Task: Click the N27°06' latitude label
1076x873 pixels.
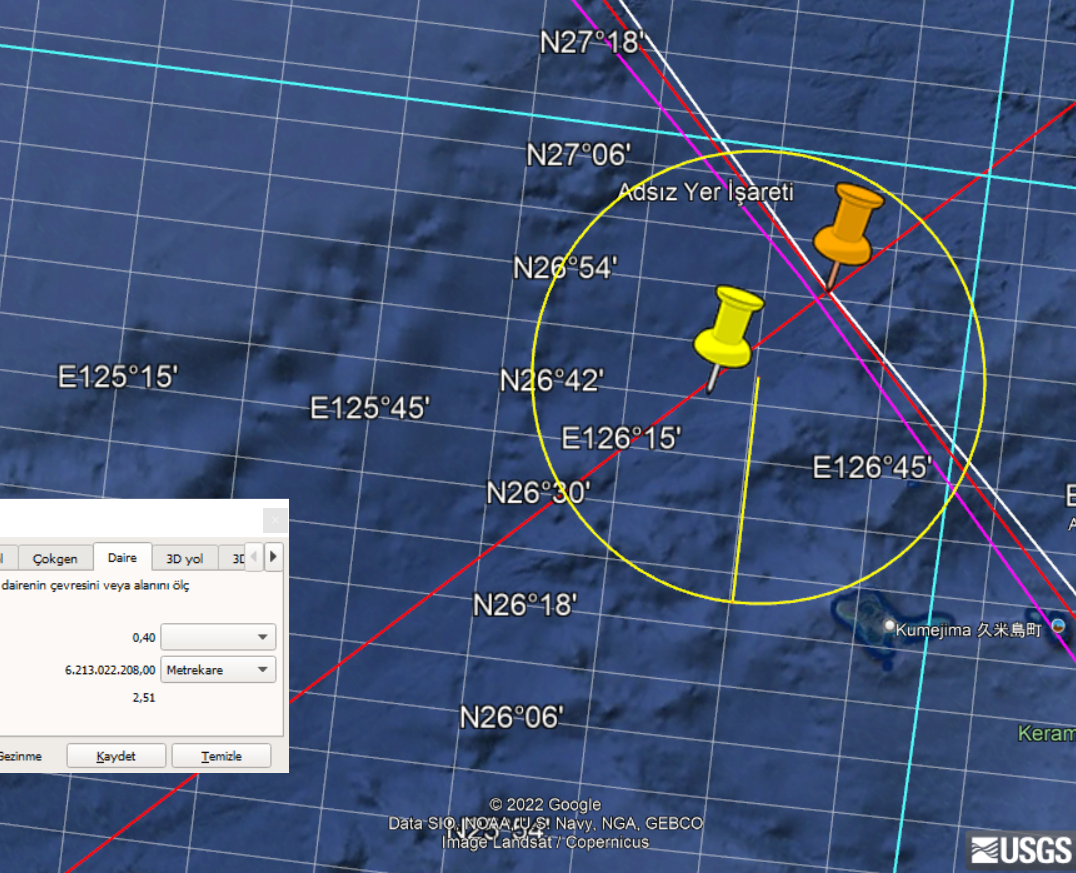Action: coord(578,155)
